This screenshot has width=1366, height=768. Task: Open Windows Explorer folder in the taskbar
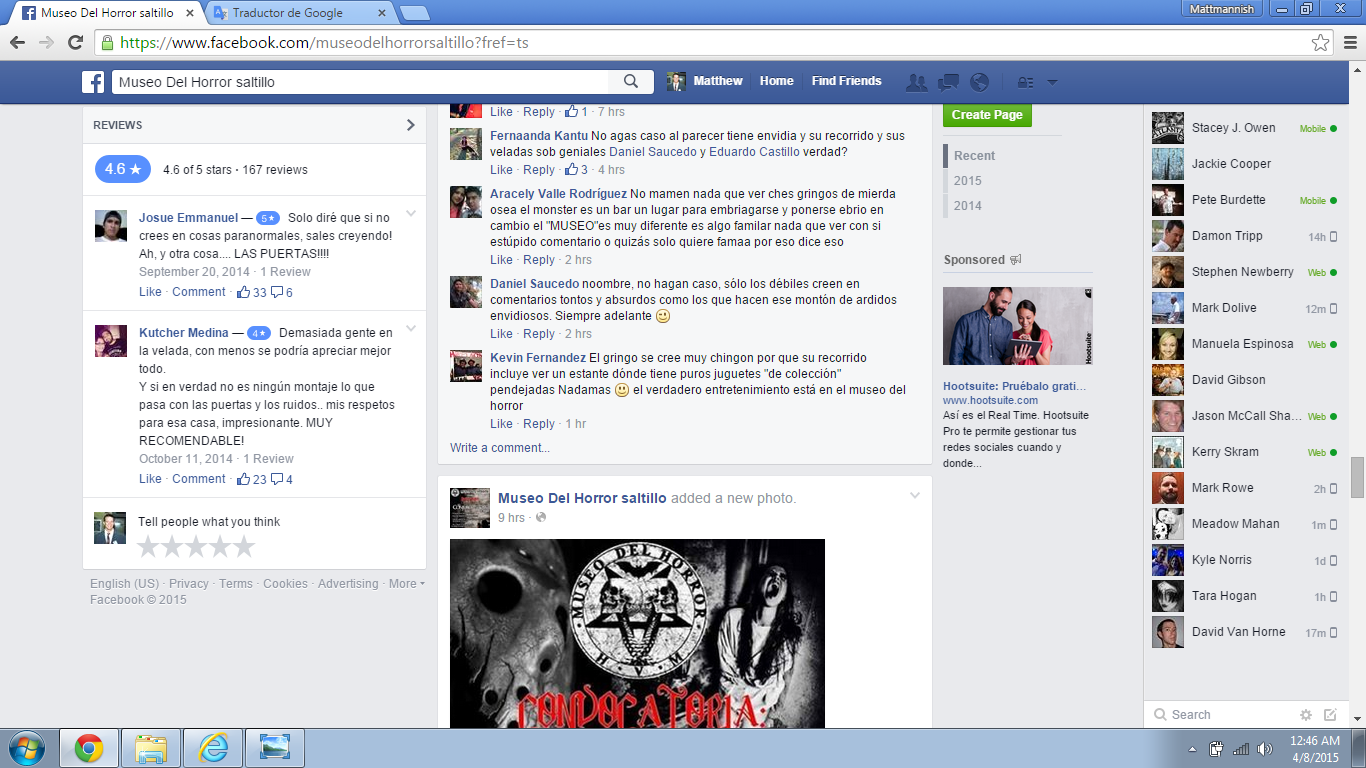click(151, 748)
